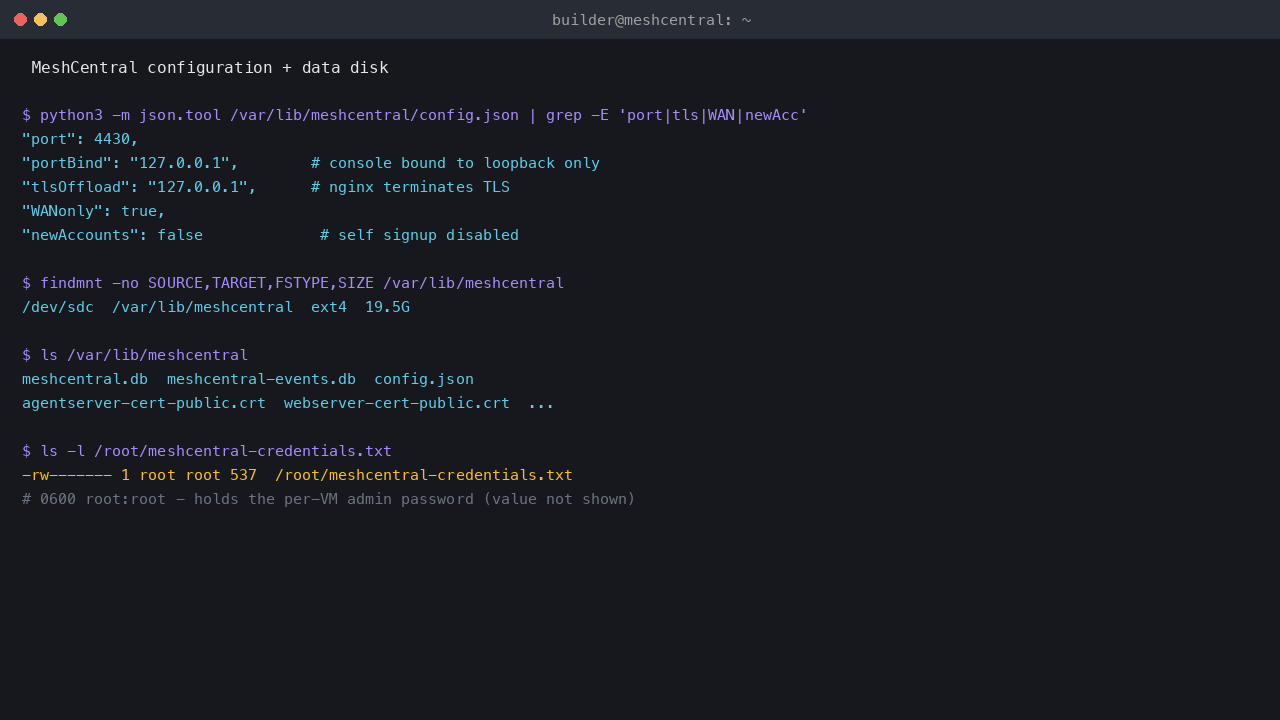Click the /dev/sdc device name

point(58,307)
